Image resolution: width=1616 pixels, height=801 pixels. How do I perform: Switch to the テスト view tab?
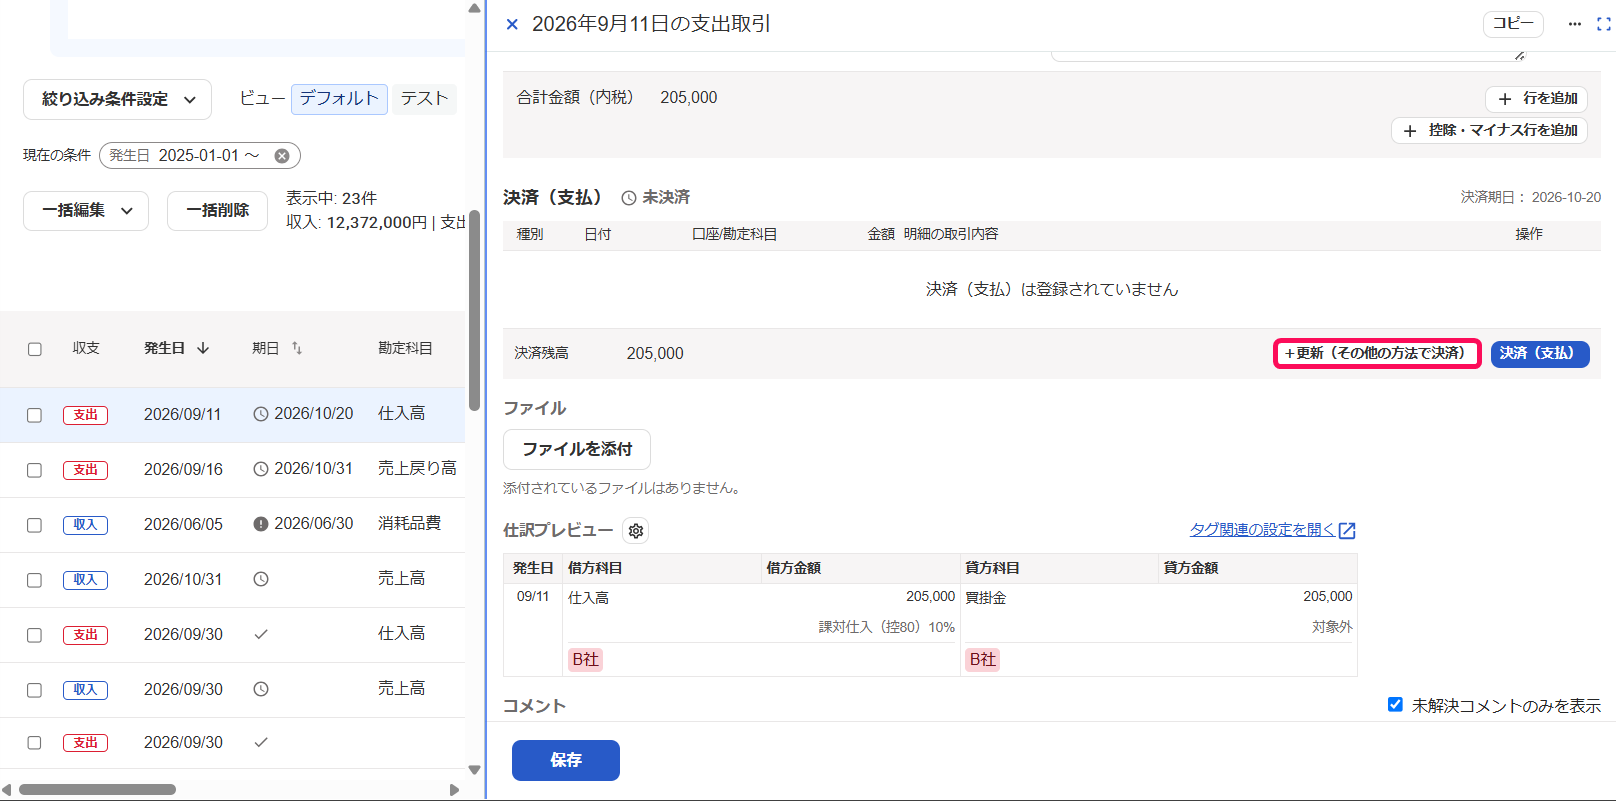point(424,99)
